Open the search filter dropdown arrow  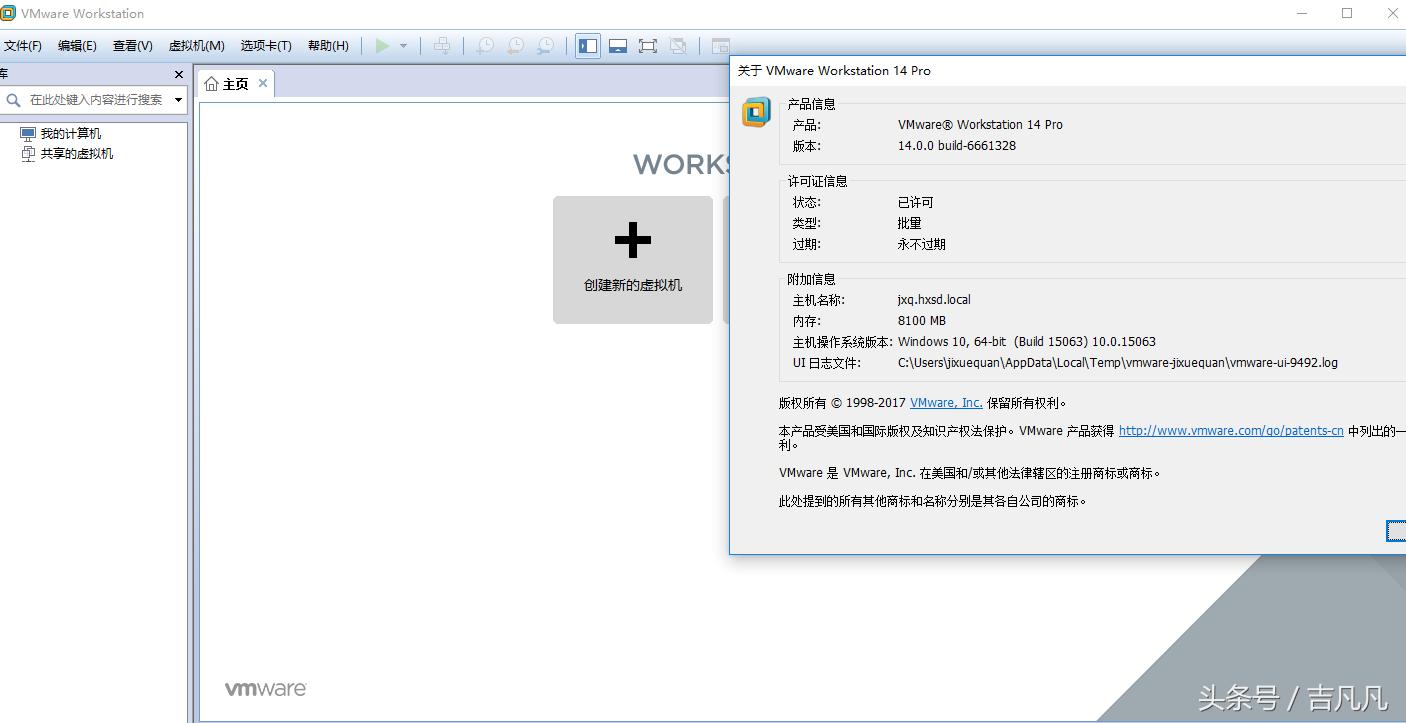178,99
